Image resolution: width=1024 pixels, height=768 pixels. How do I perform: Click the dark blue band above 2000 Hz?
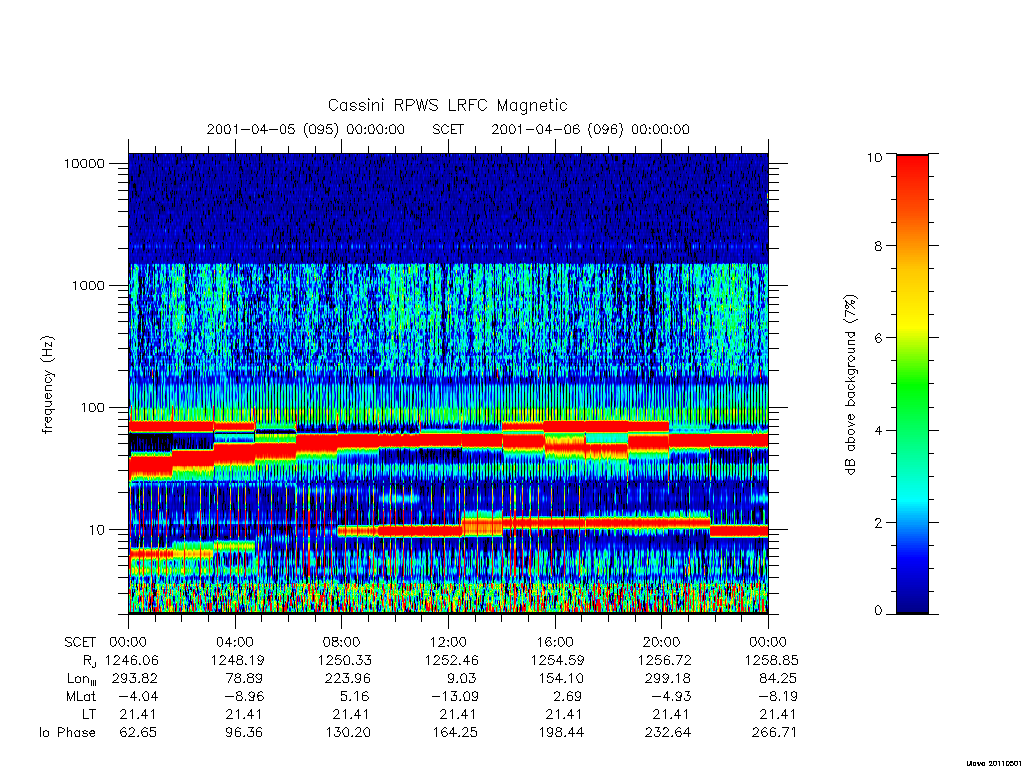point(448,209)
